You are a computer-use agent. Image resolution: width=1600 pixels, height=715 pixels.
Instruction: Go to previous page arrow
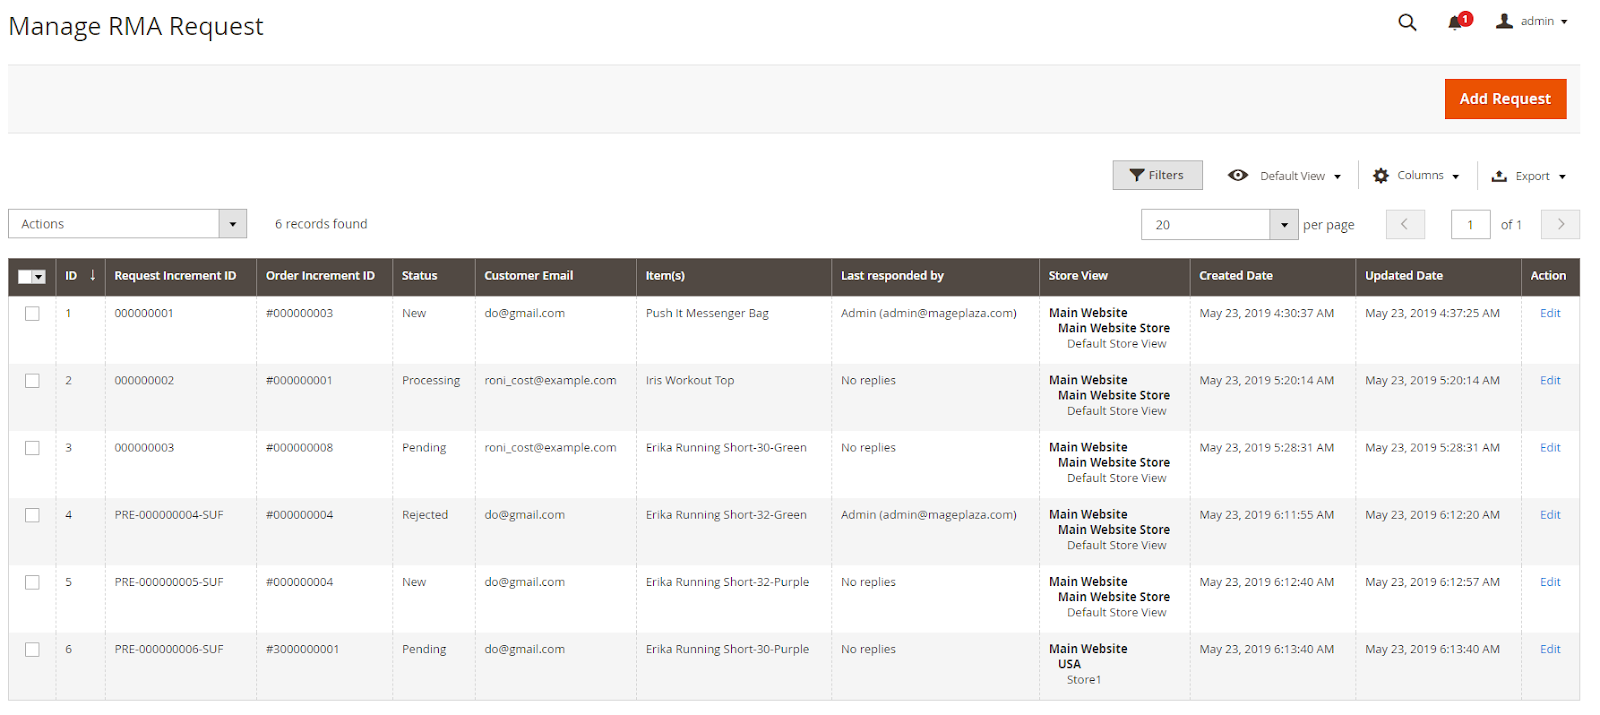[1404, 224]
